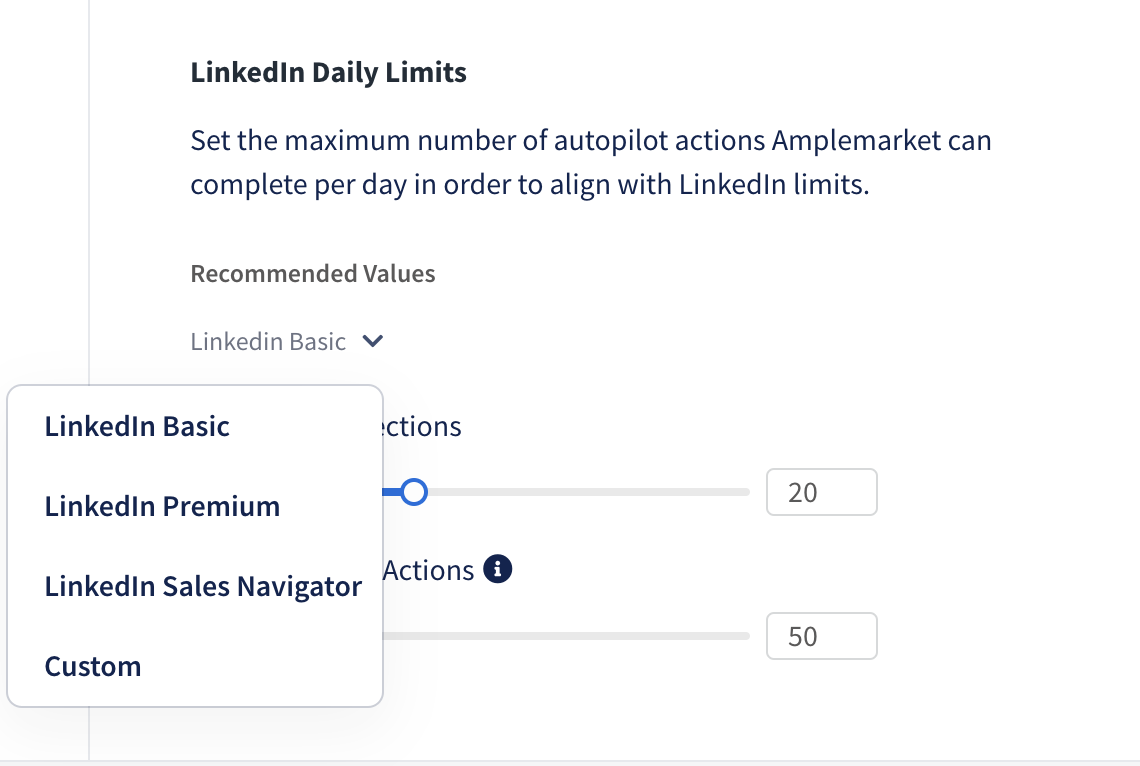1140x766 pixels.
Task: Focus the input field showing 20
Action: click(822, 492)
